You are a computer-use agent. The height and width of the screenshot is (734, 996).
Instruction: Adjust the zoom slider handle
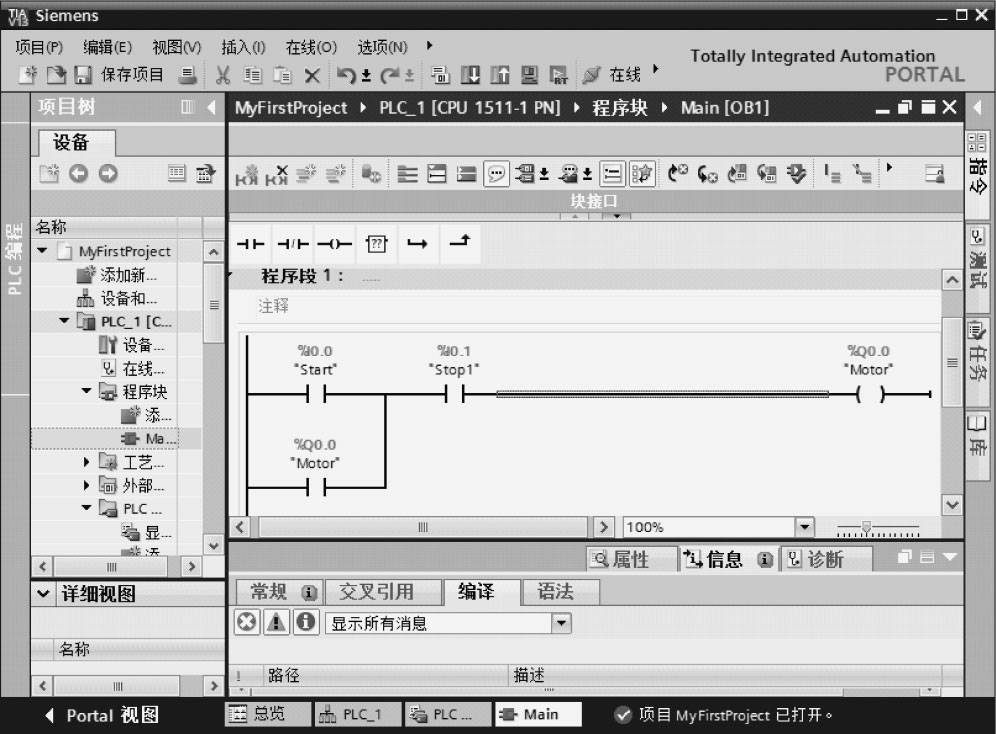click(866, 527)
